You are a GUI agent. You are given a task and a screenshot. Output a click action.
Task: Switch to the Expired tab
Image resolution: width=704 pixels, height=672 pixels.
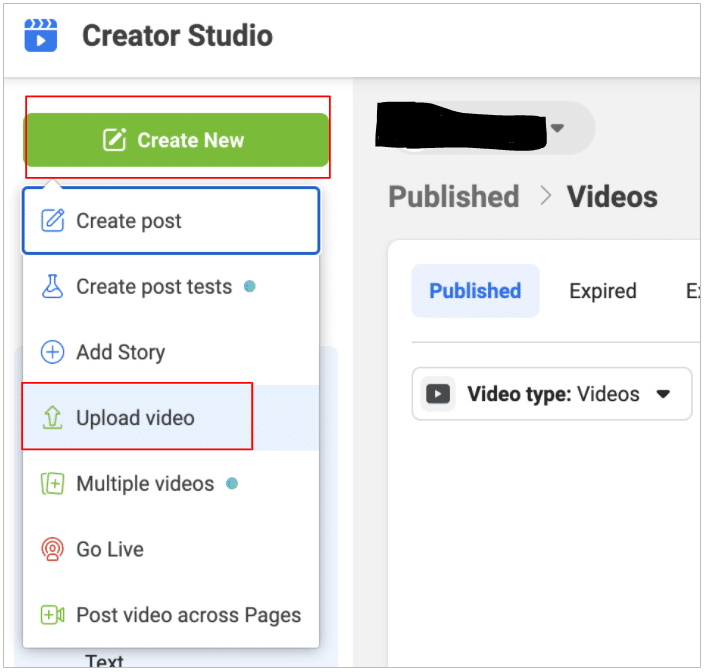pyautogui.click(x=603, y=291)
